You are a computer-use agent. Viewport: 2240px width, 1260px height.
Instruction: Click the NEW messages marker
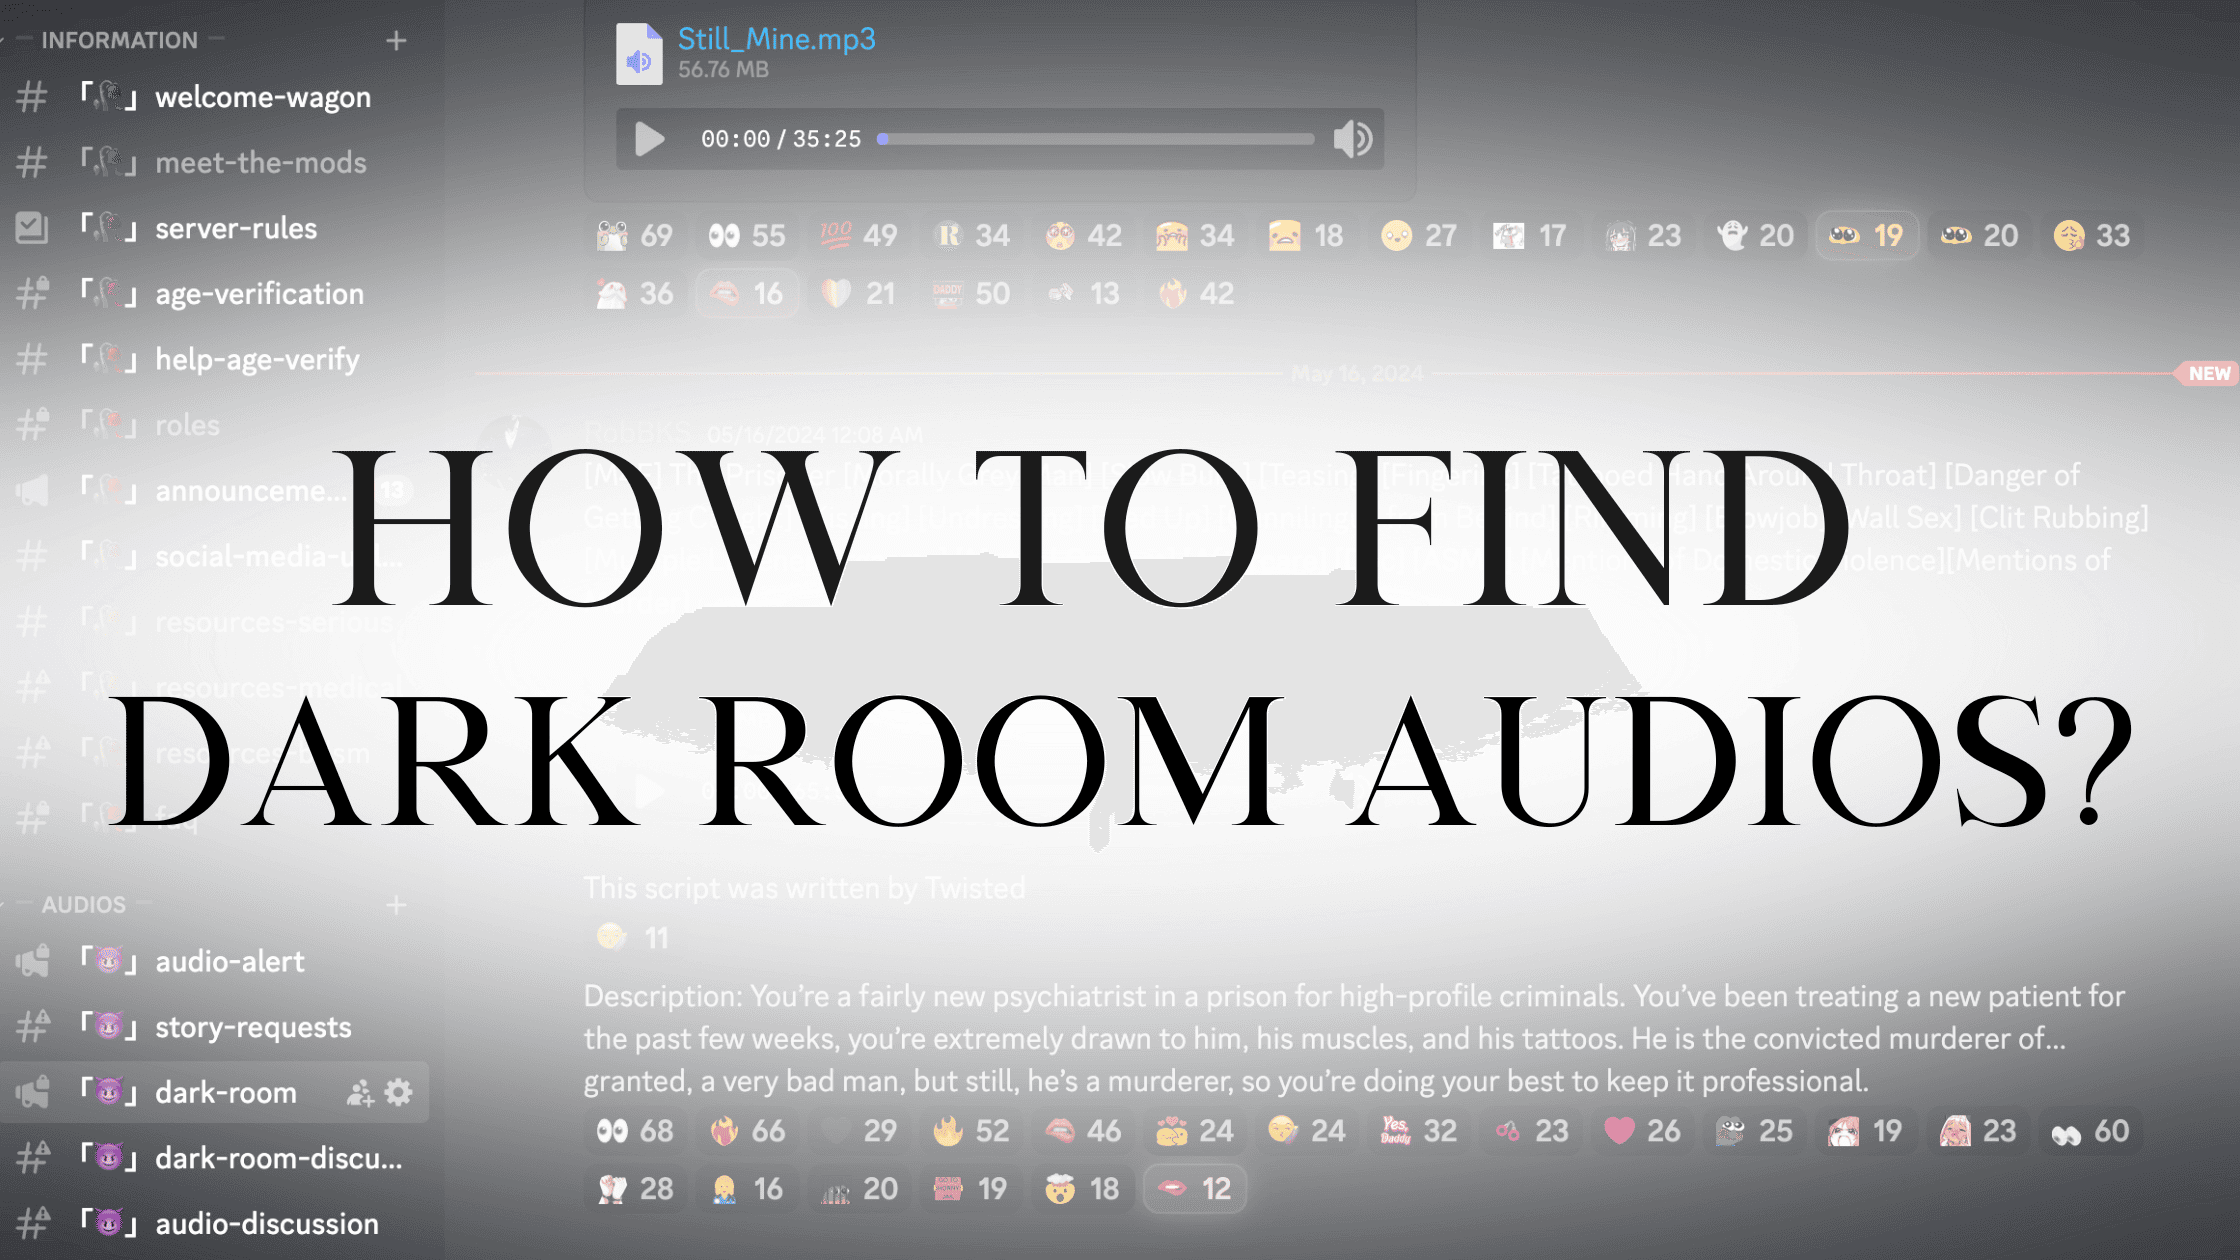(x=2208, y=373)
